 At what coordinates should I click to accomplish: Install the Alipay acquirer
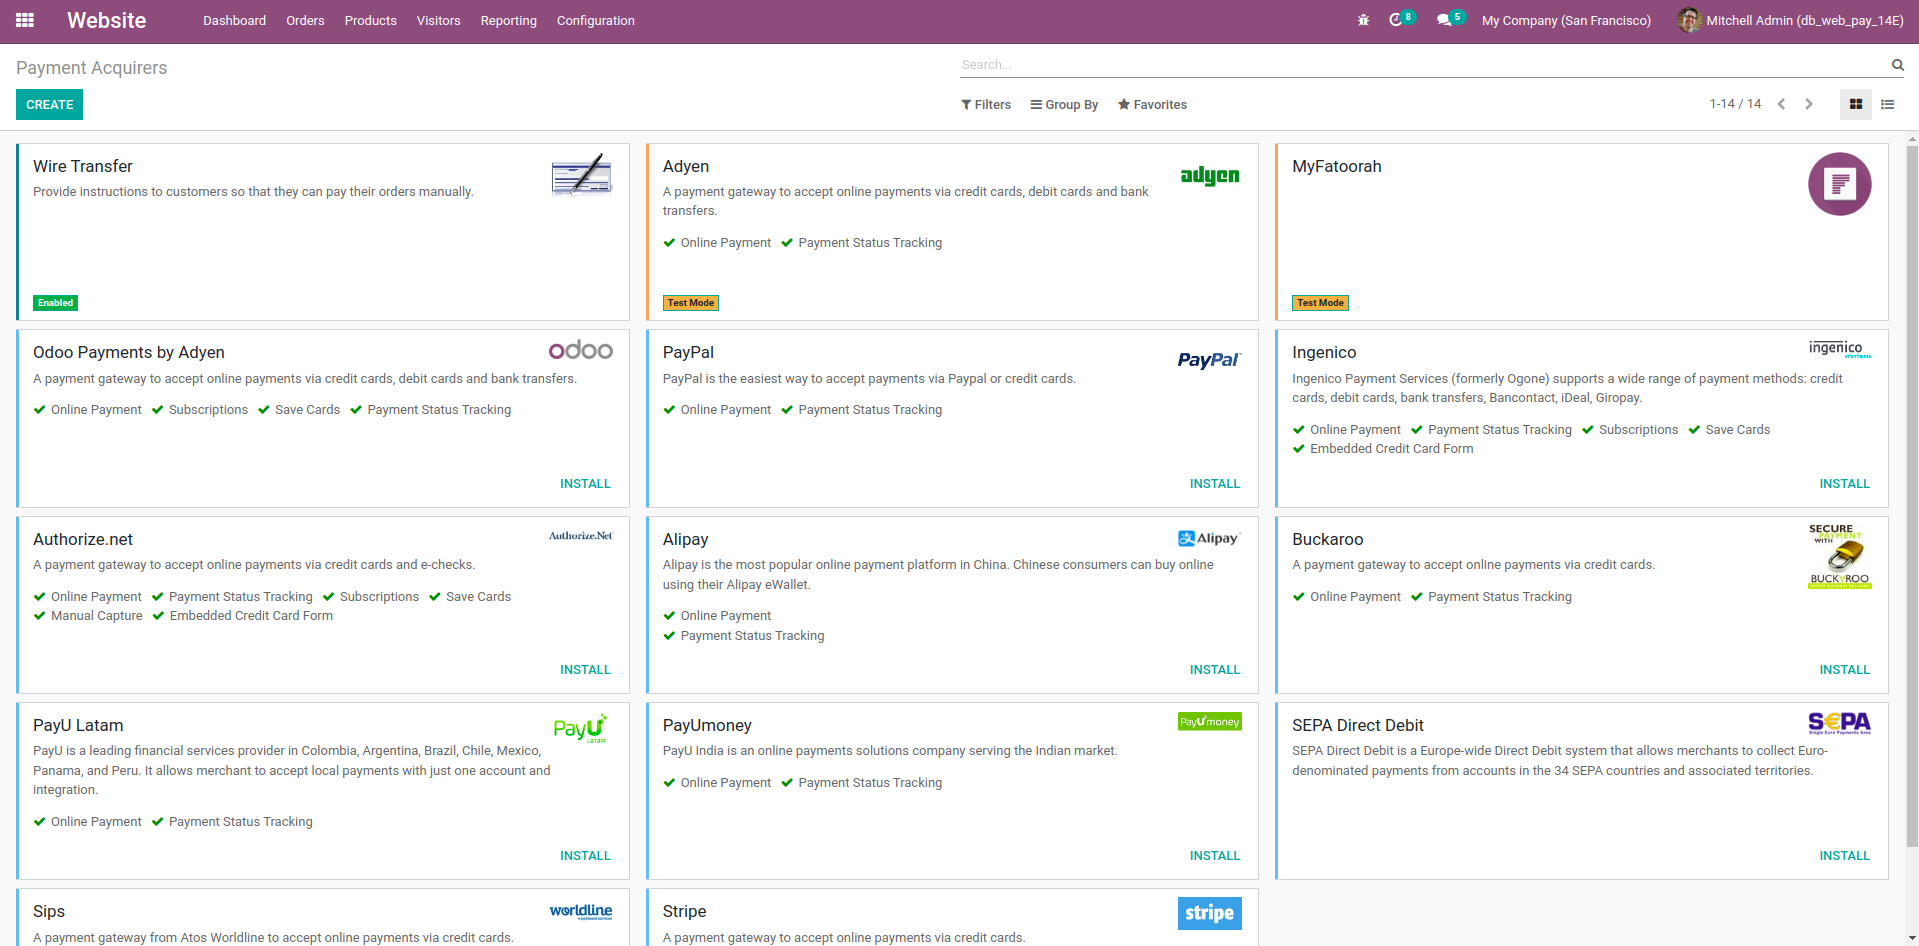click(1215, 670)
